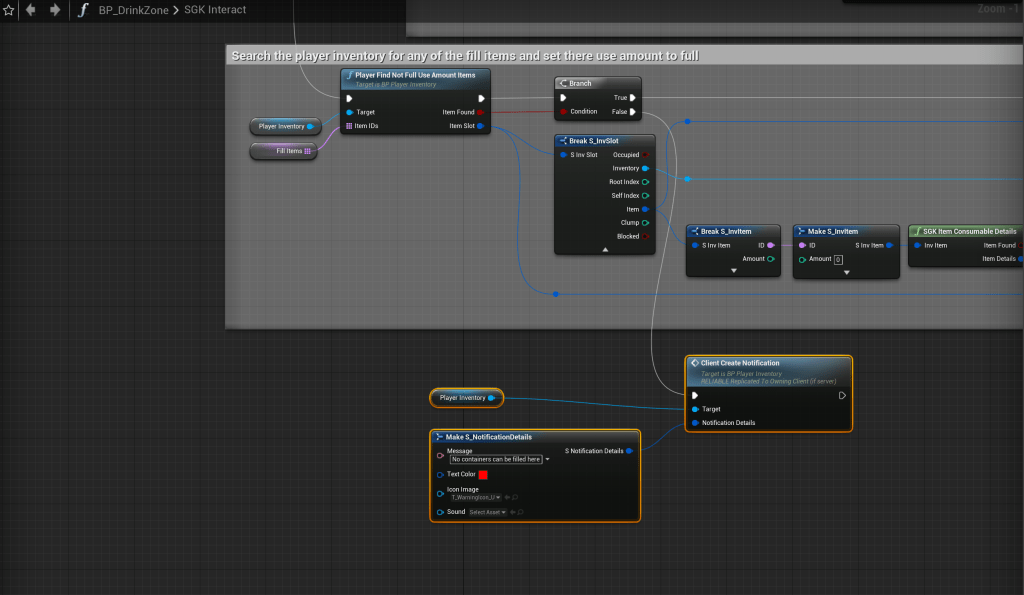Click BP_DrinkZone in the breadcrumb
This screenshot has height=595, width=1024.
(x=134, y=10)
